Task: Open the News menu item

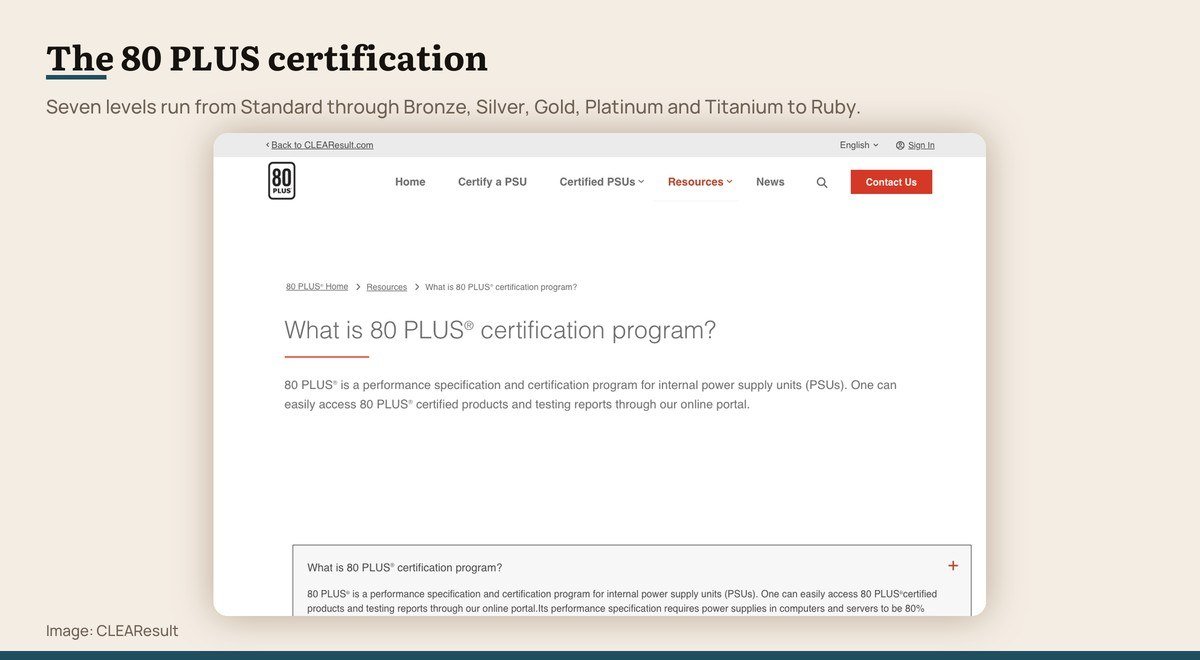Action: (x=770, y=182)
